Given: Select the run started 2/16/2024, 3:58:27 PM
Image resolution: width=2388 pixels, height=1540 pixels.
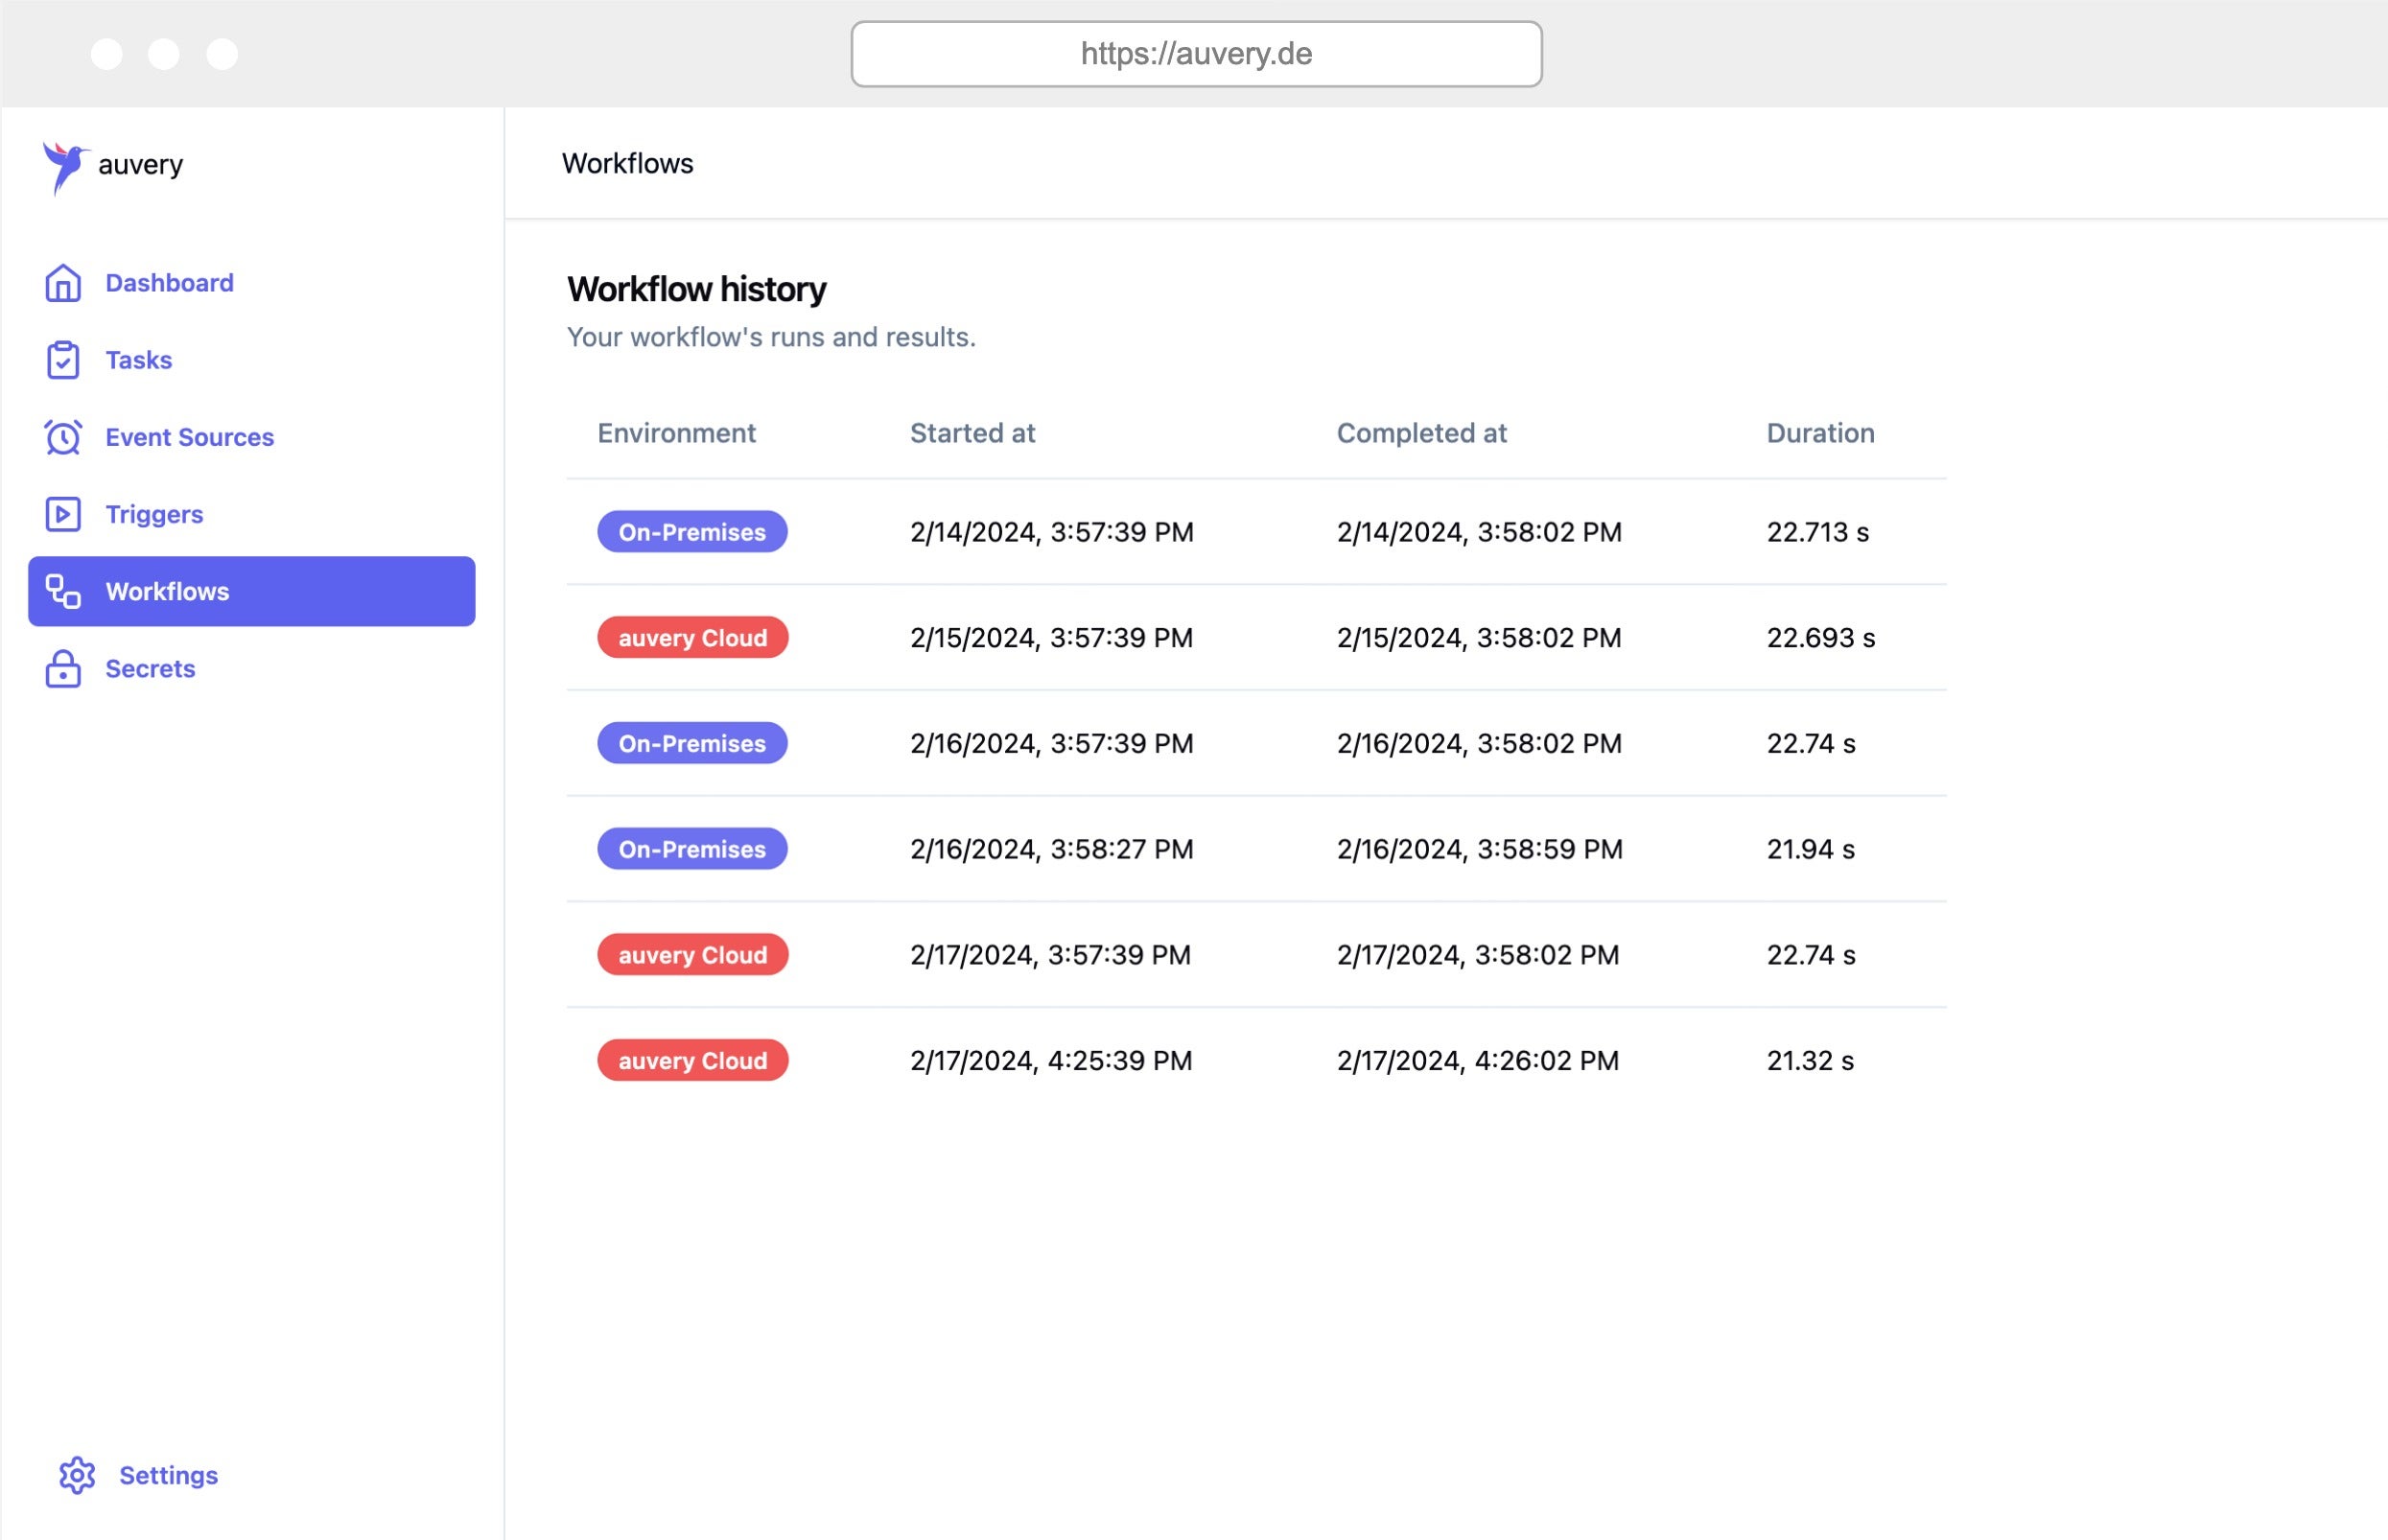Looking at the screenshot, I should click(x=1051, y=849).
